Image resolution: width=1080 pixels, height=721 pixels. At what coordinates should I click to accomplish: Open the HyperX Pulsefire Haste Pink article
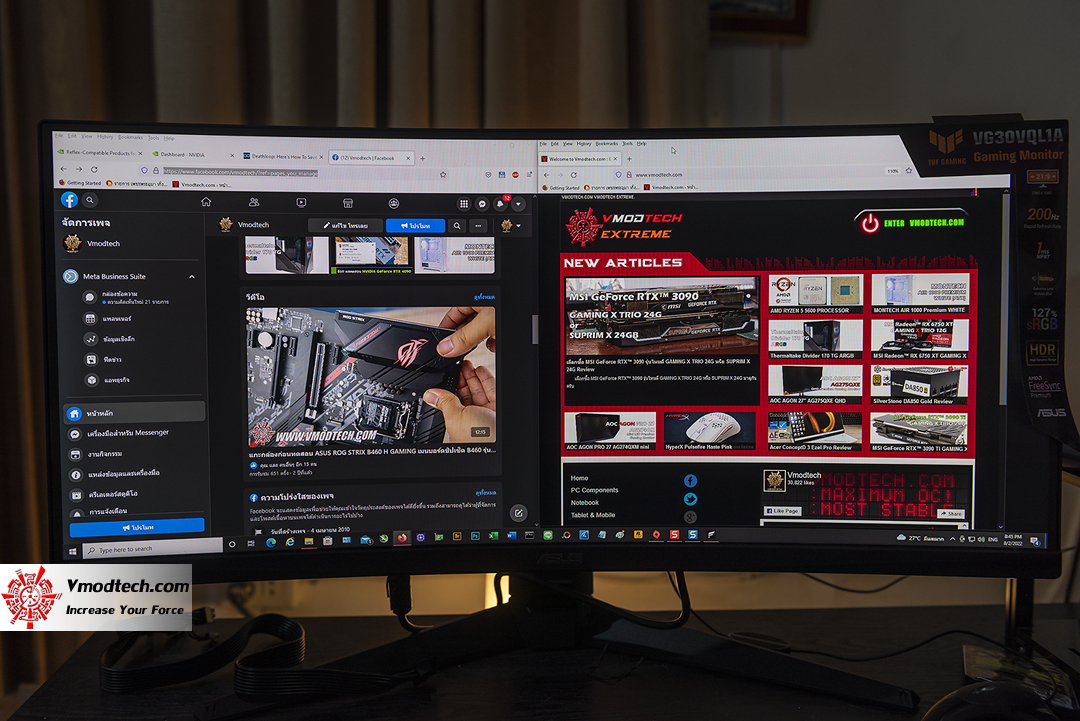(x=709, y=431)
